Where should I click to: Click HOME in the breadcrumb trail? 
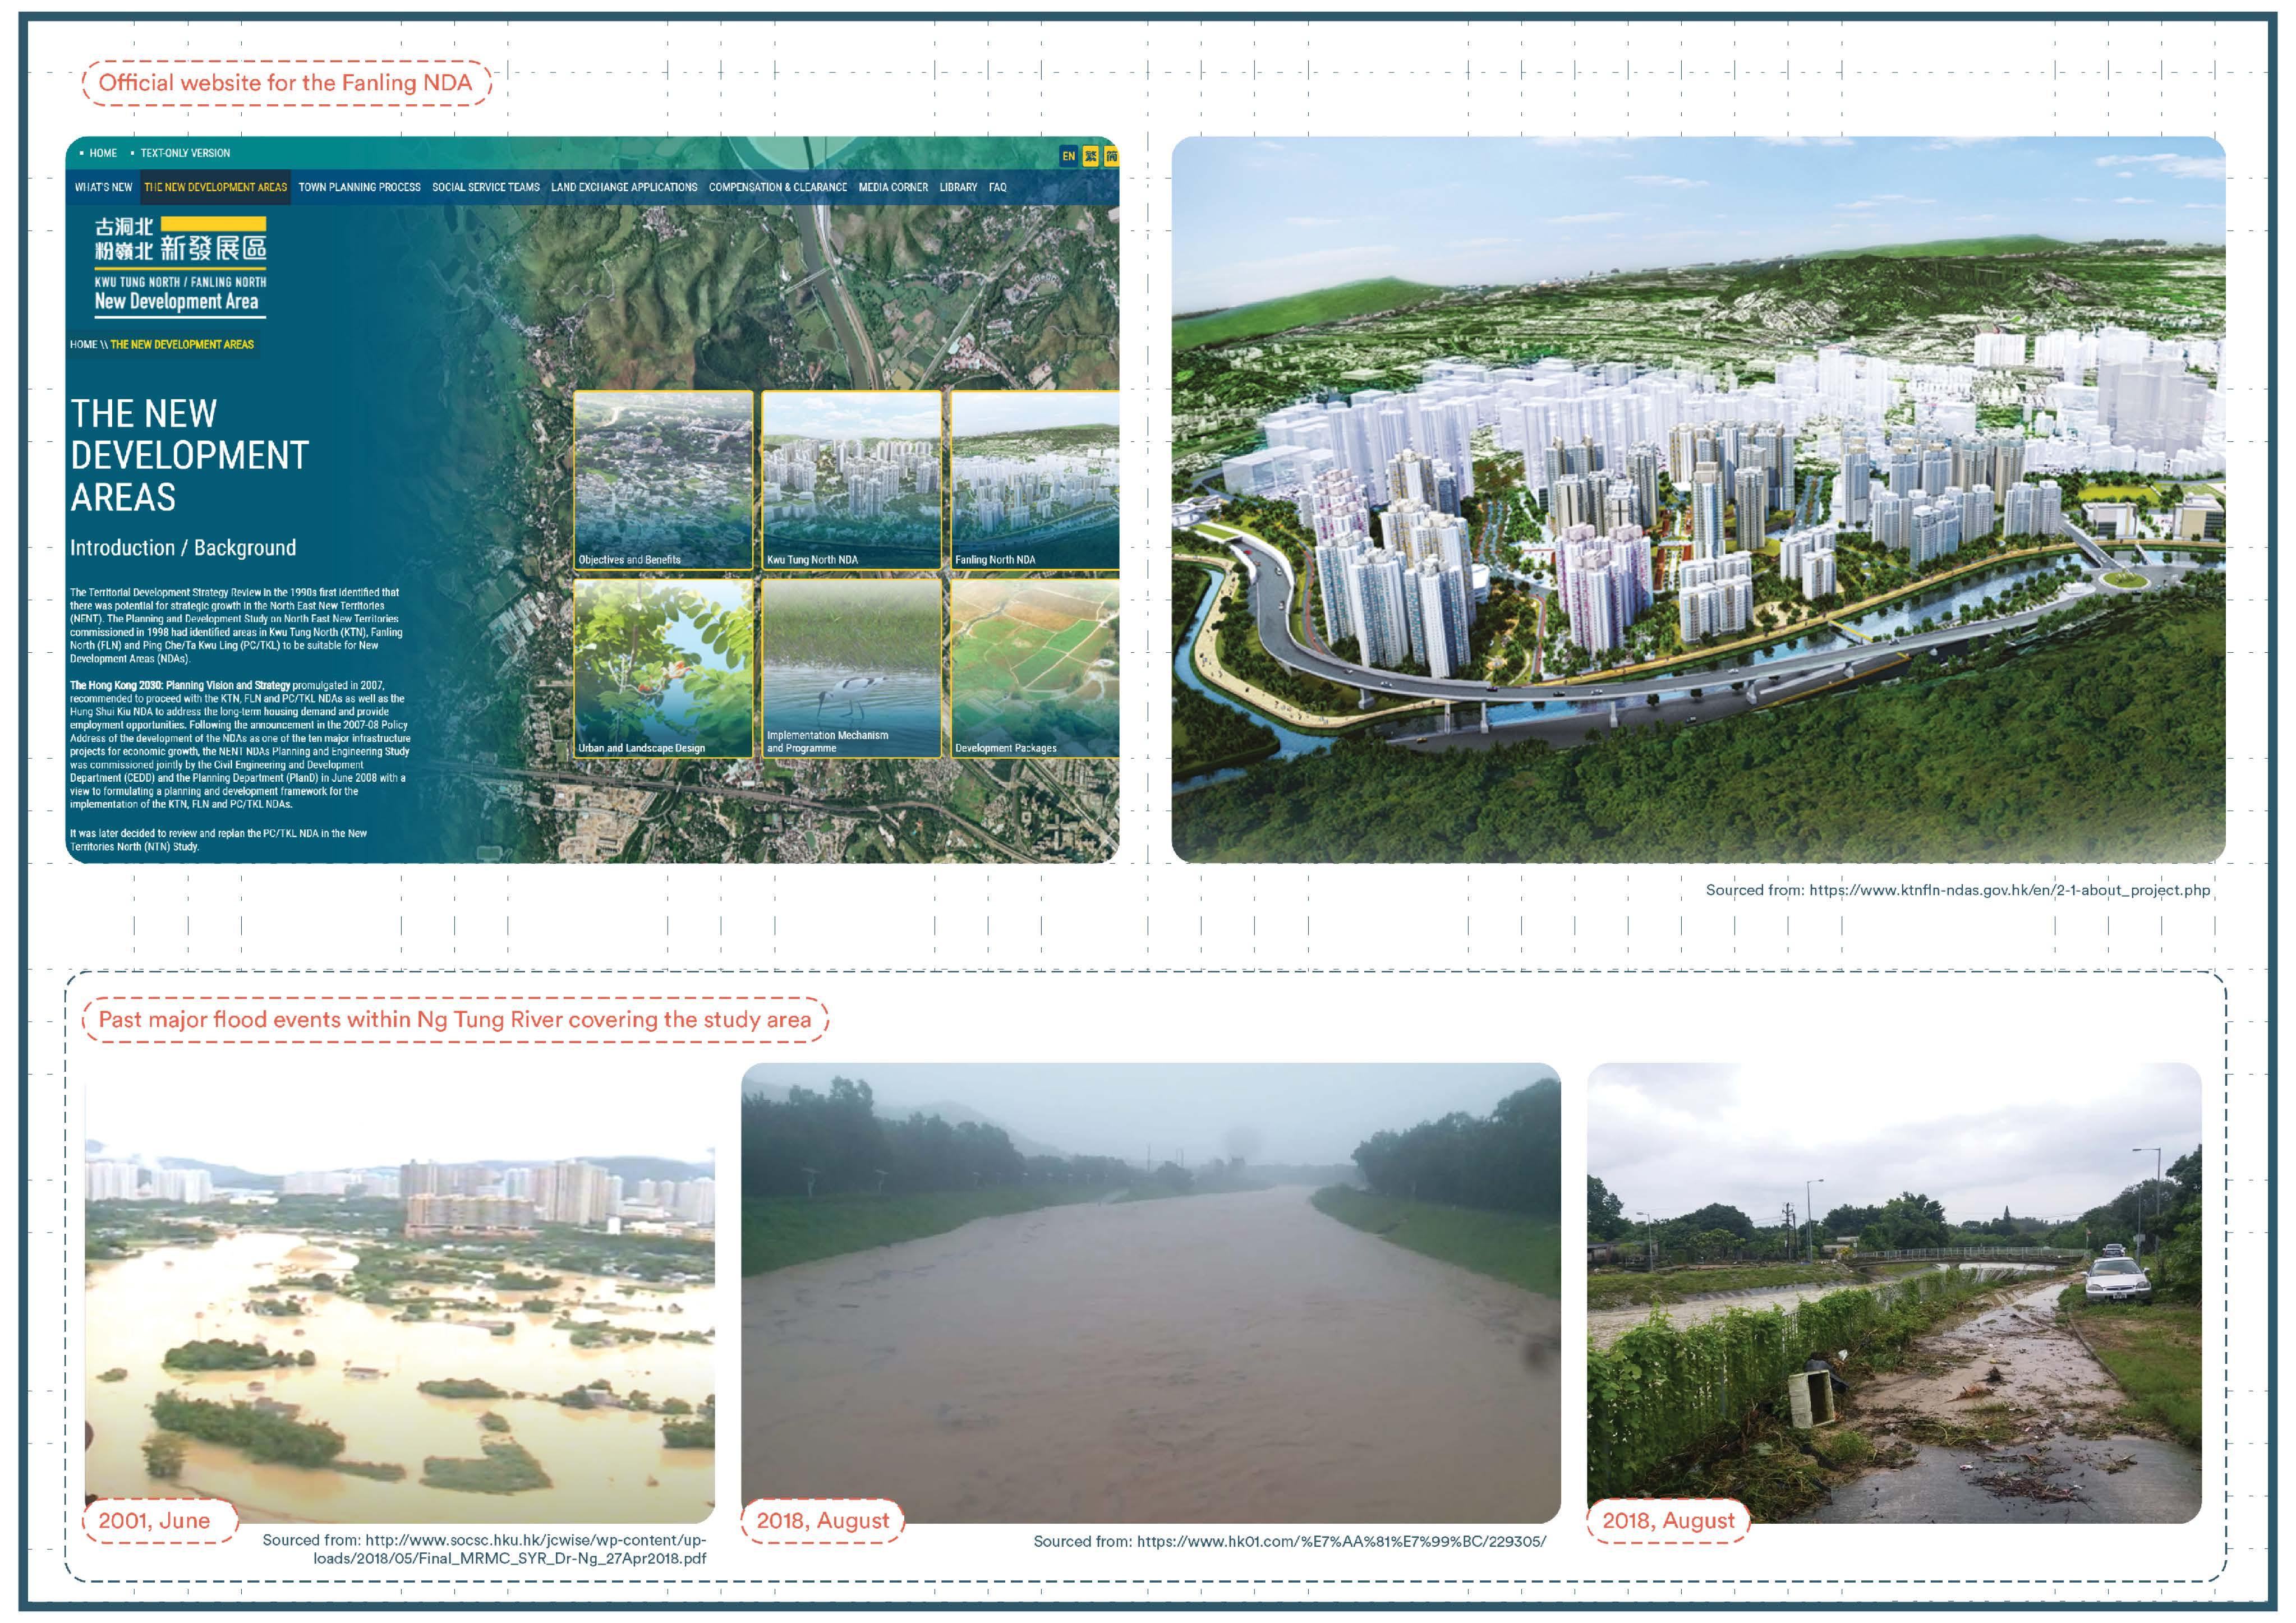83,344
